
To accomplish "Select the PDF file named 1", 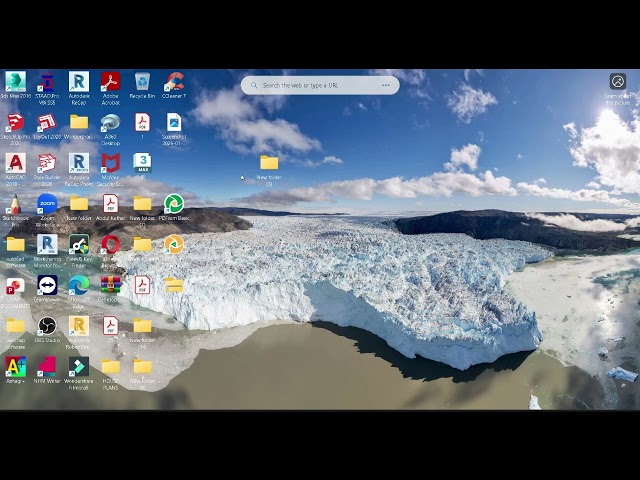I will click(142, 122).
